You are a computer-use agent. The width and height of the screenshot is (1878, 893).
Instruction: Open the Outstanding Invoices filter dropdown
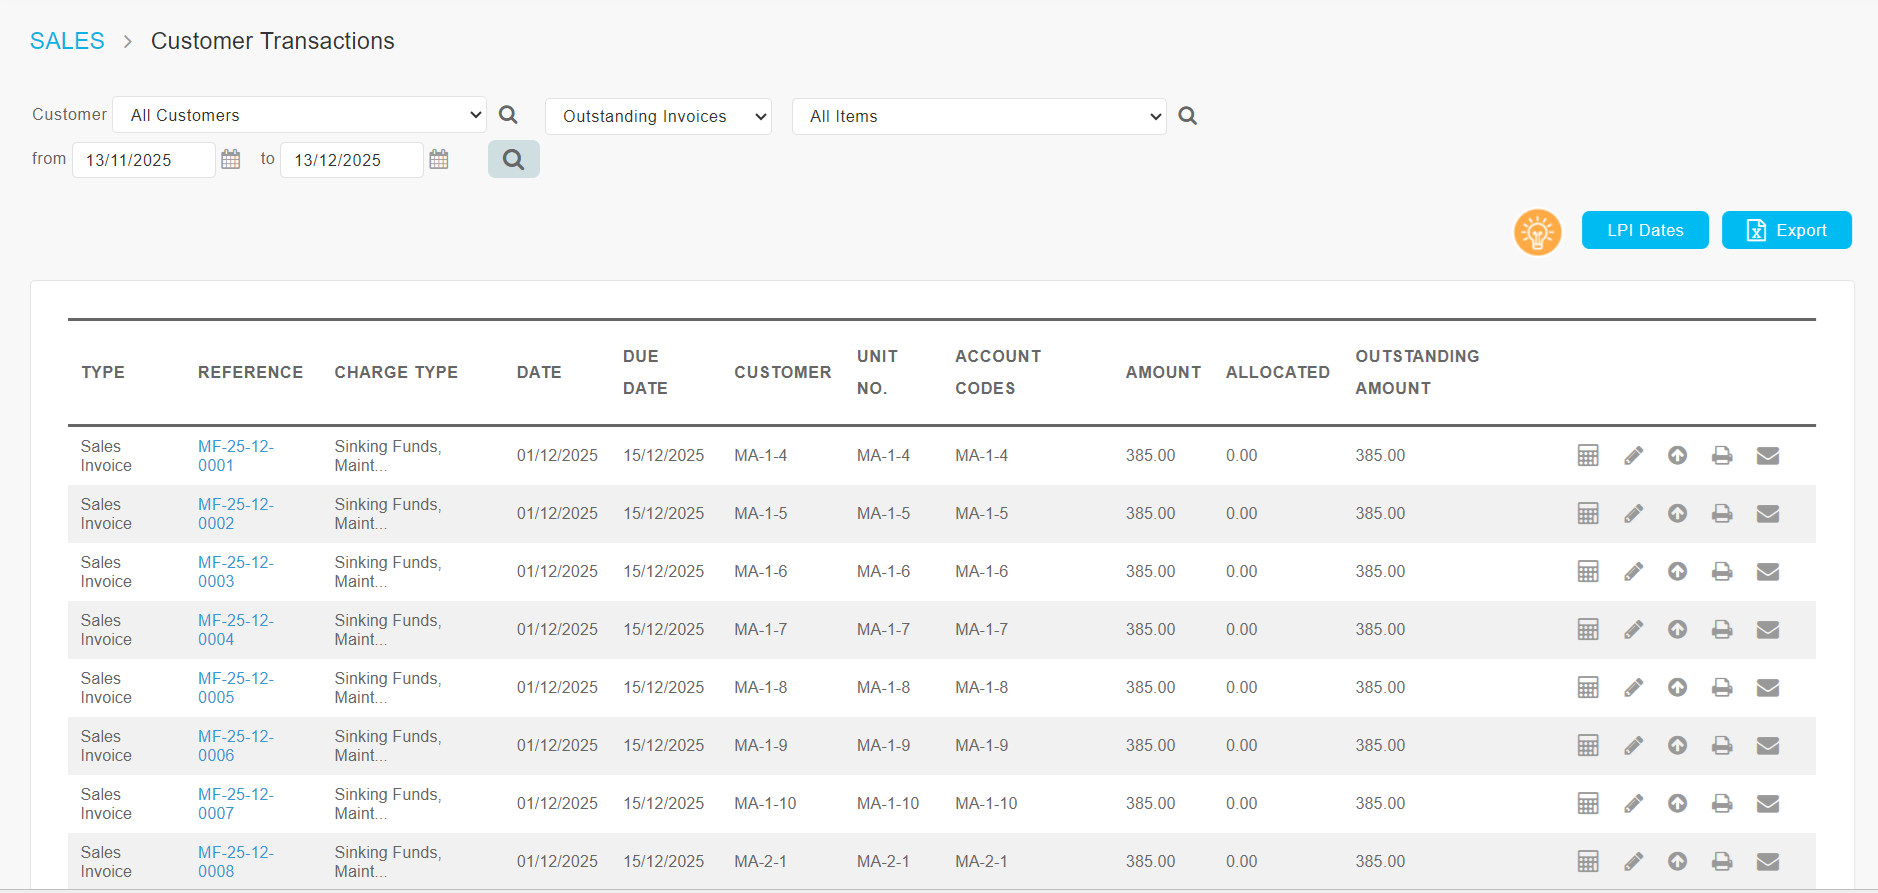tap(658, 116)
